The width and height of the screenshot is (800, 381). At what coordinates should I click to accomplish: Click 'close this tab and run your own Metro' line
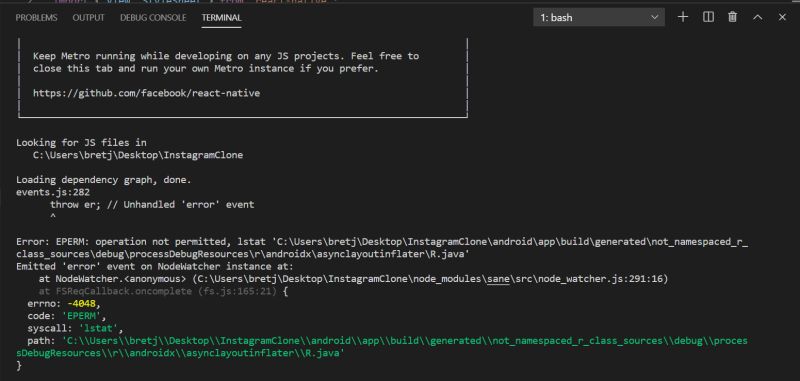pos(206,68)
